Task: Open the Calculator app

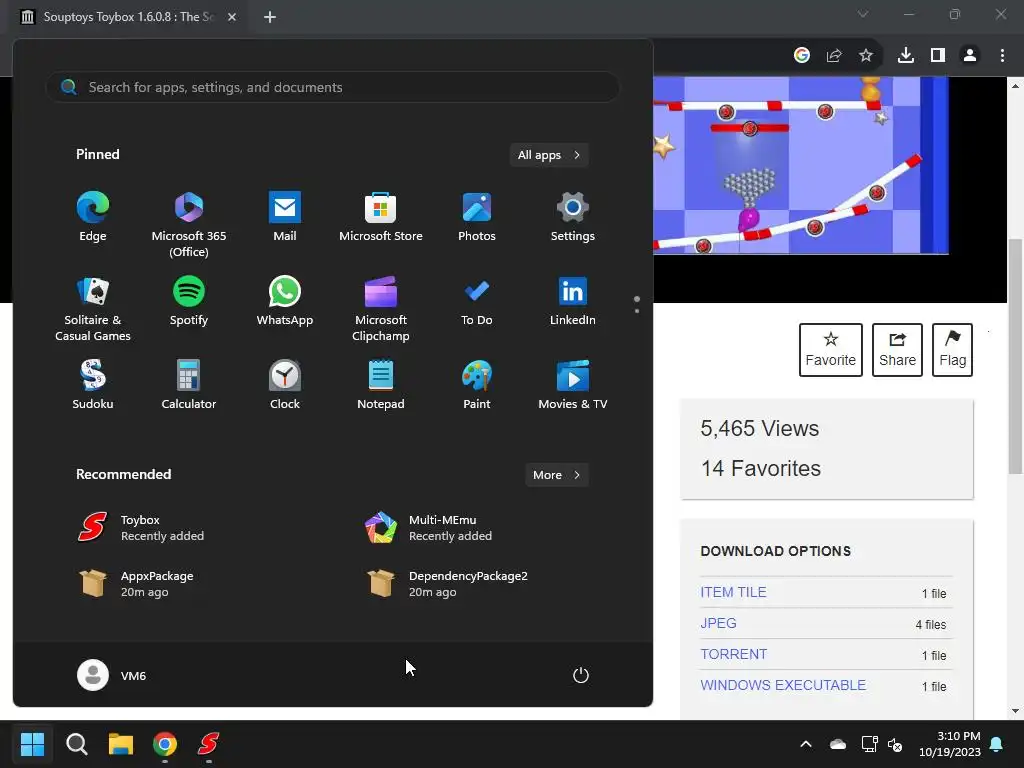Action: pos(189,385)
